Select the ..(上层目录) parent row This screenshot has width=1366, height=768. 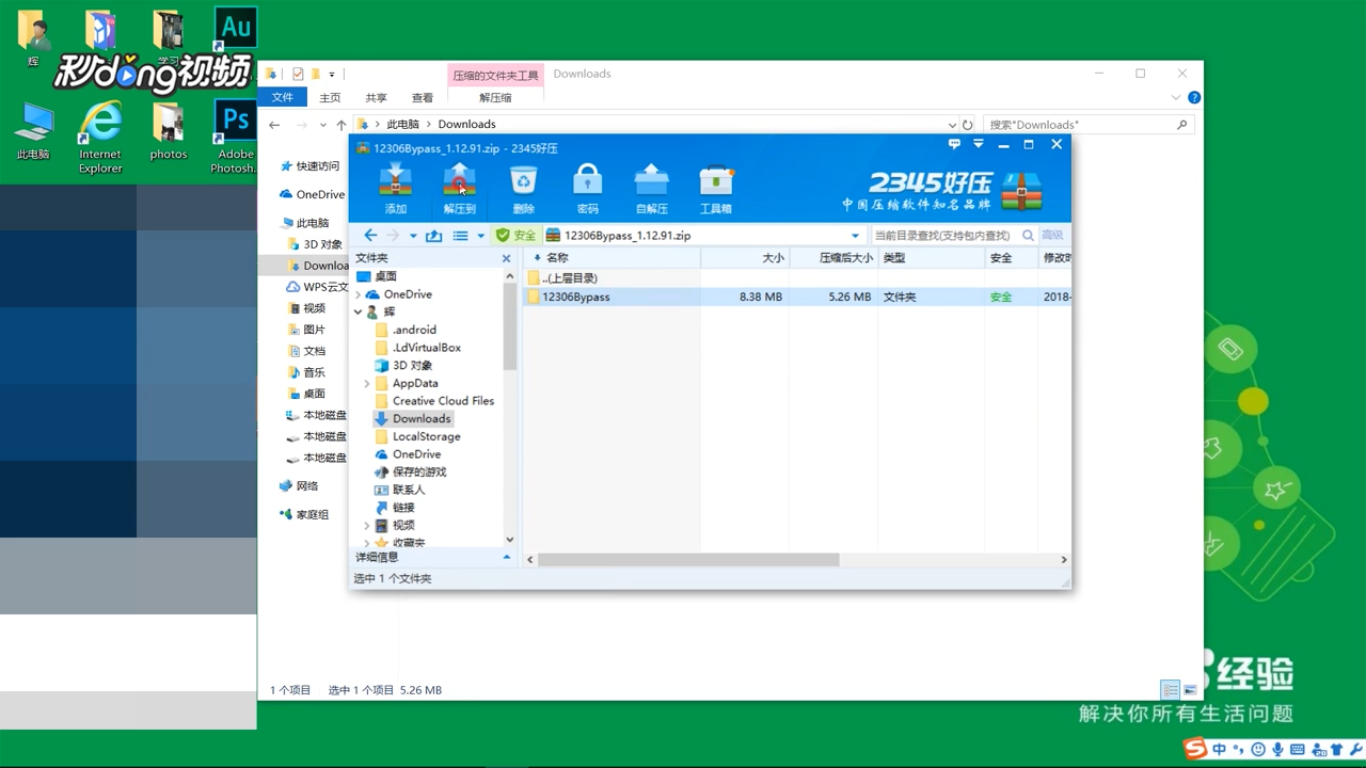click(797, 278)
